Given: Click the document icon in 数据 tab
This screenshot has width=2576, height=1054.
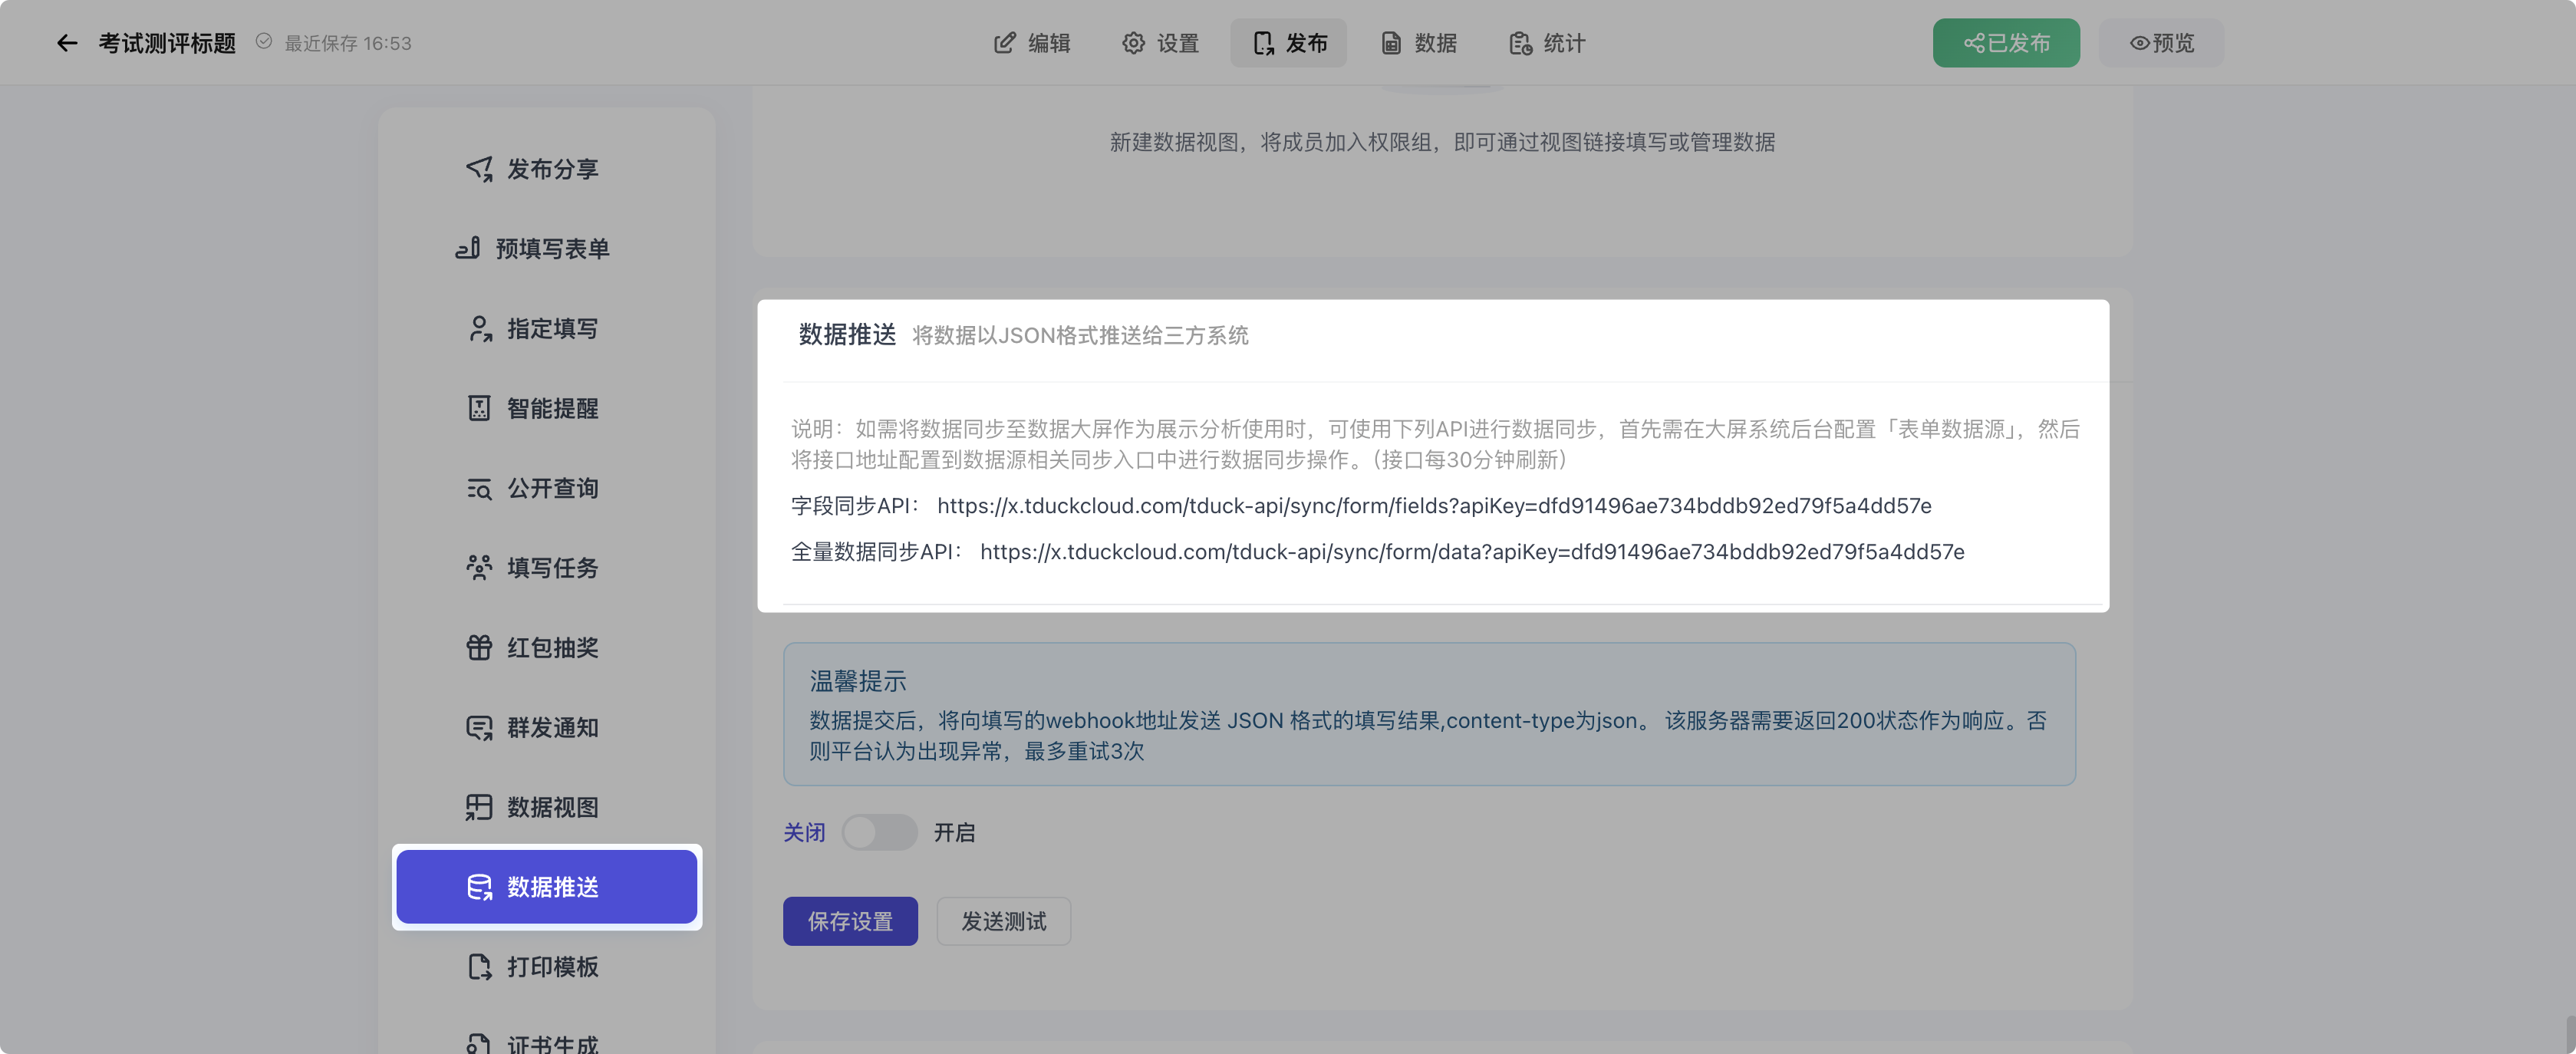Looking at the screenshot, I should 1391,43.
